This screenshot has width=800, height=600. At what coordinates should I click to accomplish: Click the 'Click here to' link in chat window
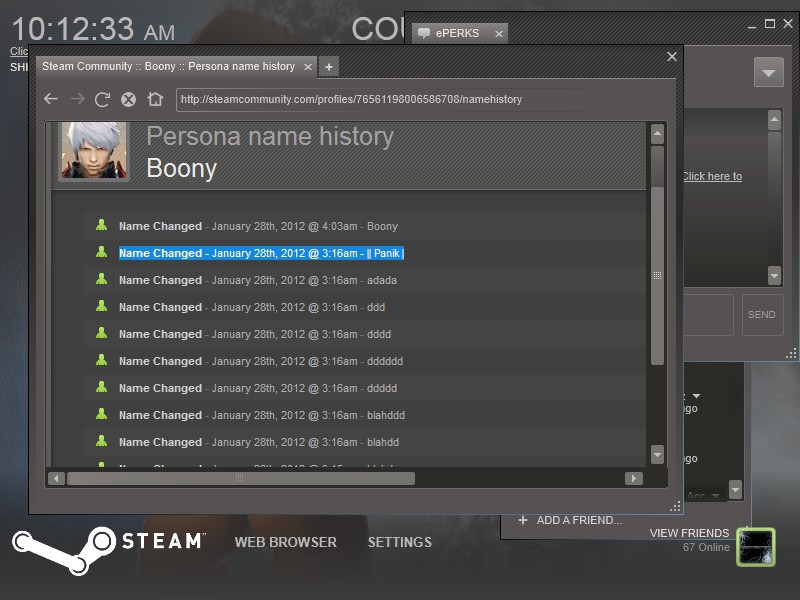[712, 177]
